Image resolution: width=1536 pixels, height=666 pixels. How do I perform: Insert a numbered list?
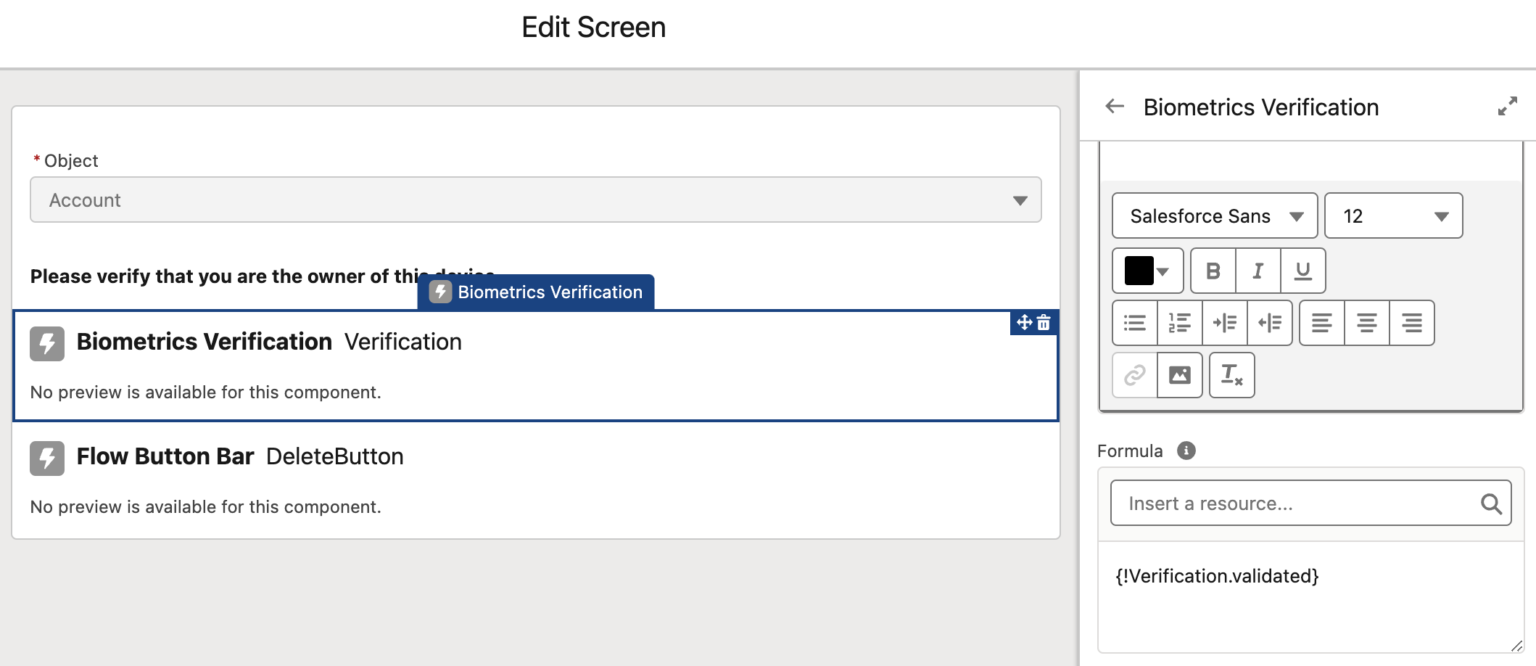[x=1179, y=322]
